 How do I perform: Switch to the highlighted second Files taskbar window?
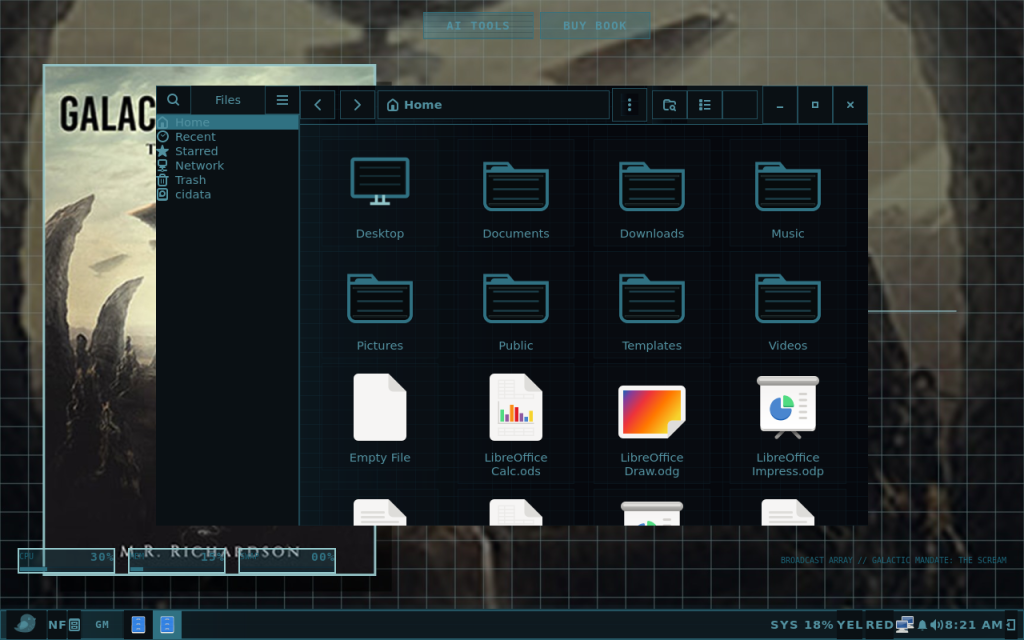[x=167, y=624]
